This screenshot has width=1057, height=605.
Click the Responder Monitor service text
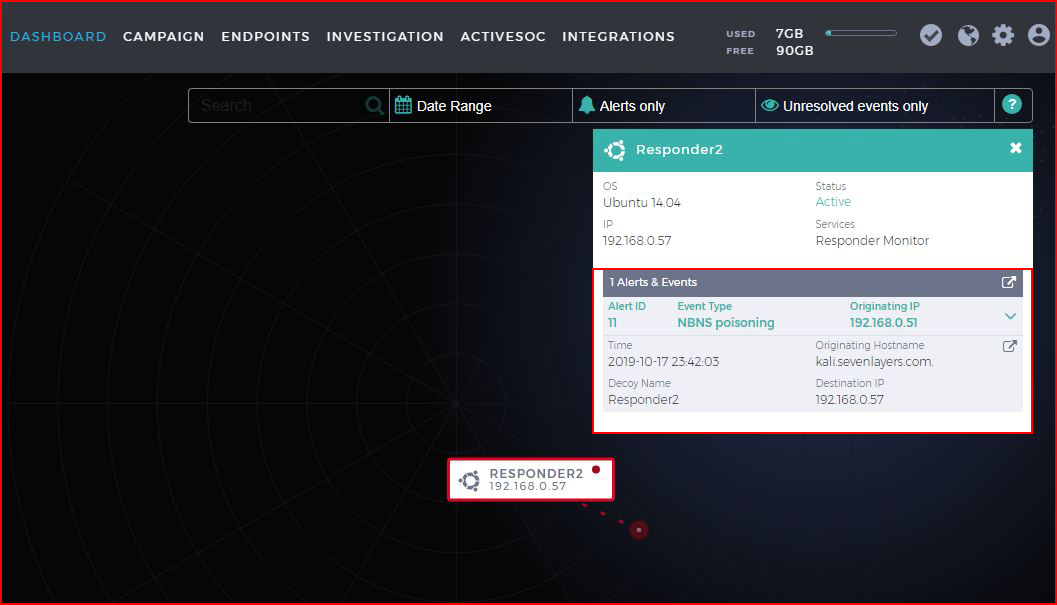(x=872, y=240)
